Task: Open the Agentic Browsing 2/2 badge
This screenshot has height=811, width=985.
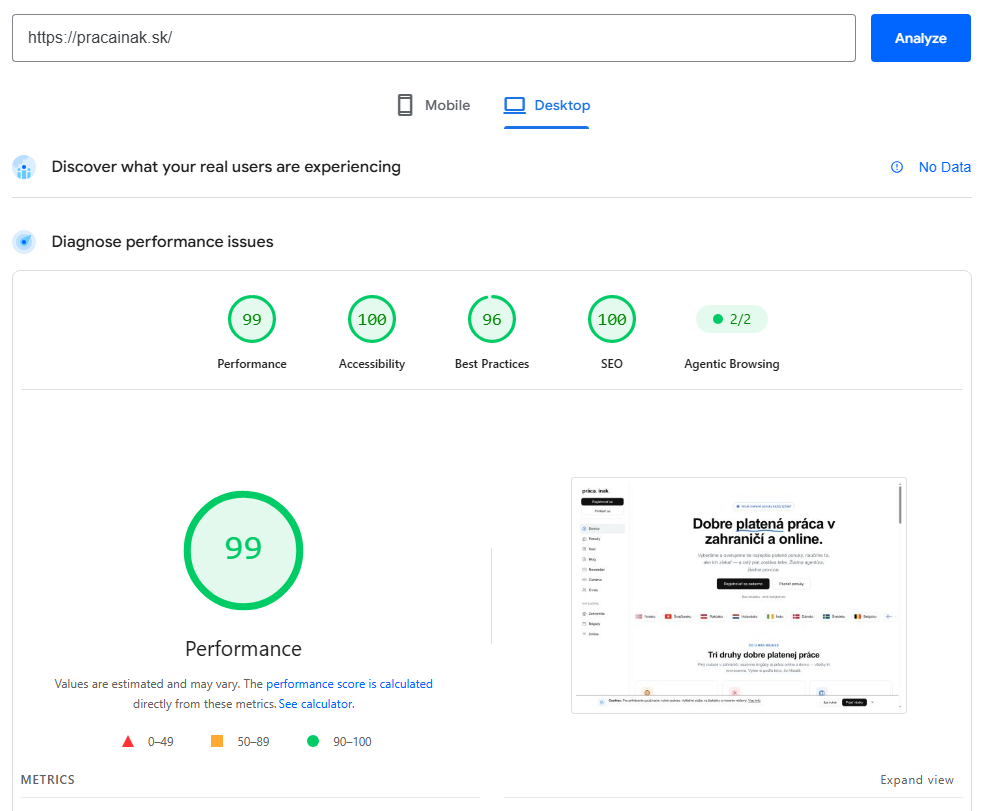Action: (732, 319)
